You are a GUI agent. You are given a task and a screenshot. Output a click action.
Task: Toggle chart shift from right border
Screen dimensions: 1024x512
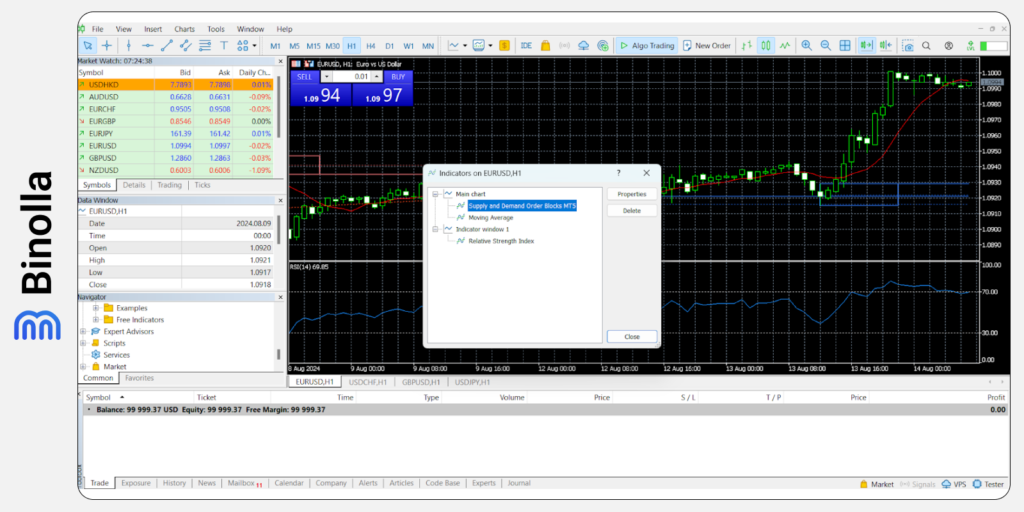pyautogui.click(x=886, y=46)
